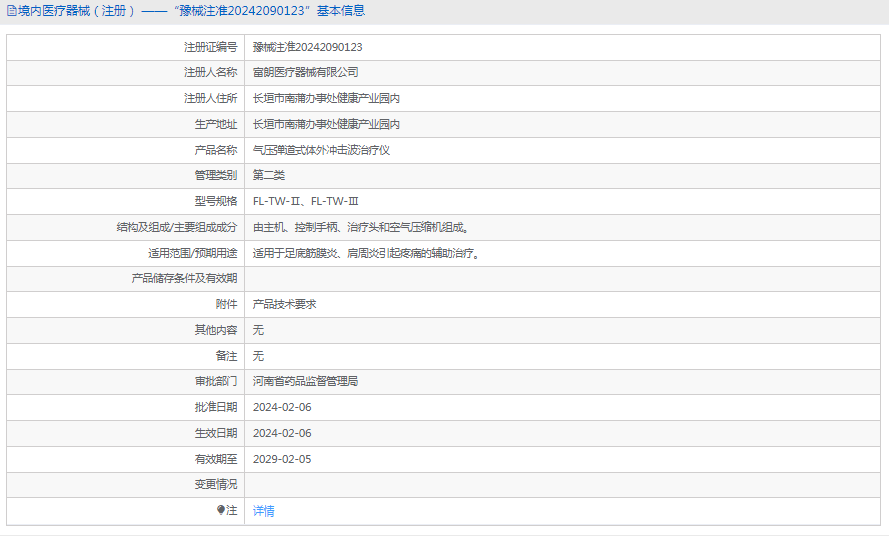Click the 附件 label

(x=226, y=305)
